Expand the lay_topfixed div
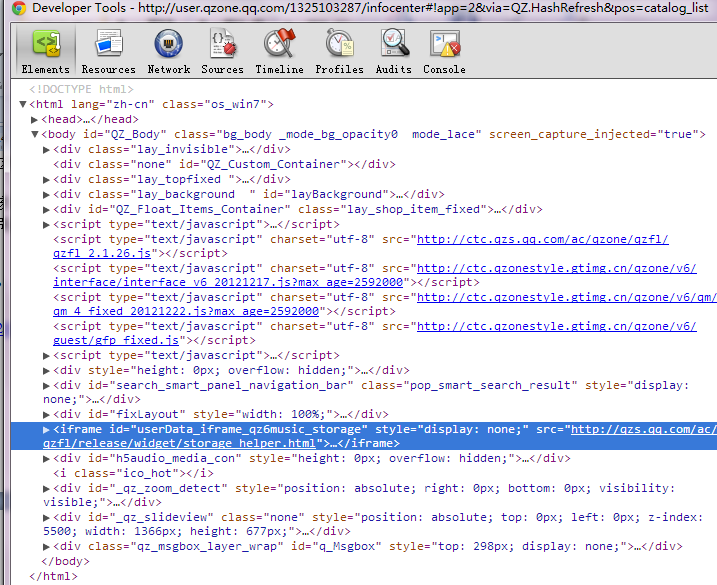This screenshot has width=717, height=585. pyautogui.click(x=46, y=180)
